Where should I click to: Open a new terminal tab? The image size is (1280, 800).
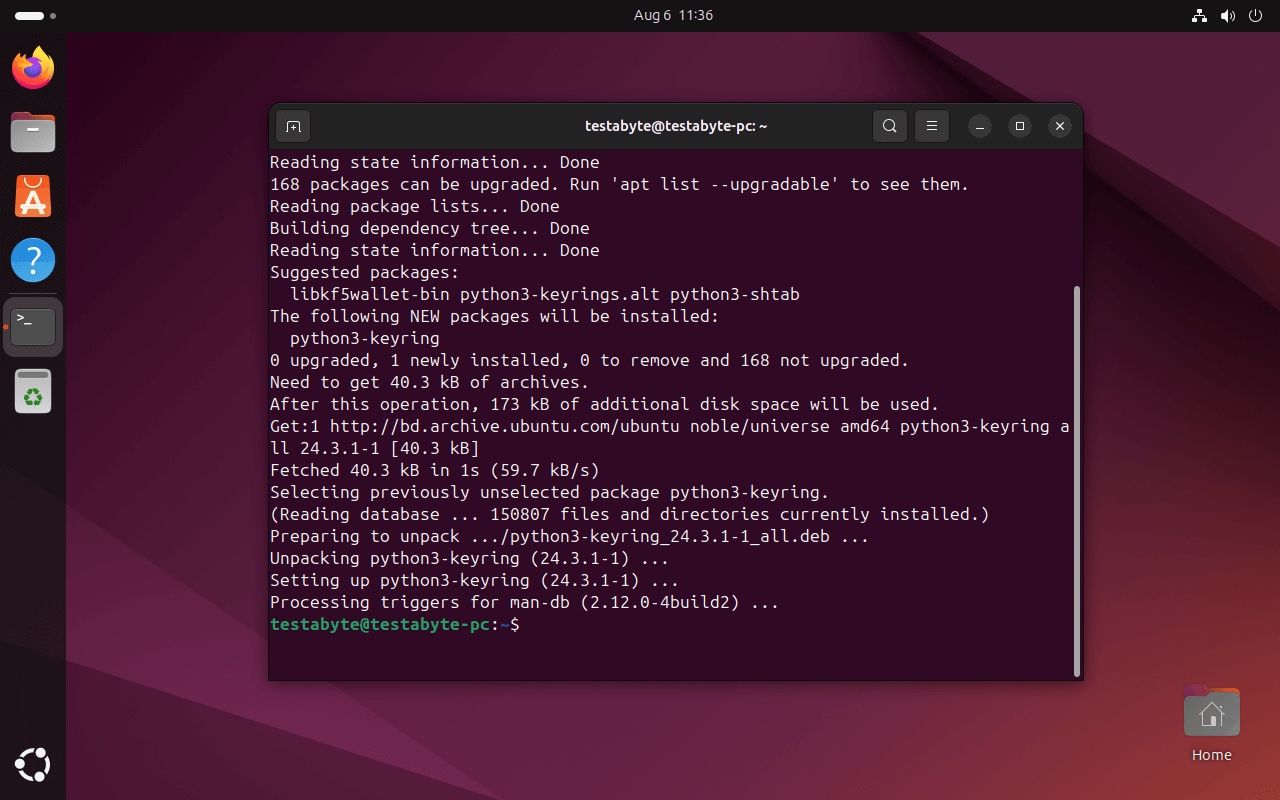tap(292, 126)
